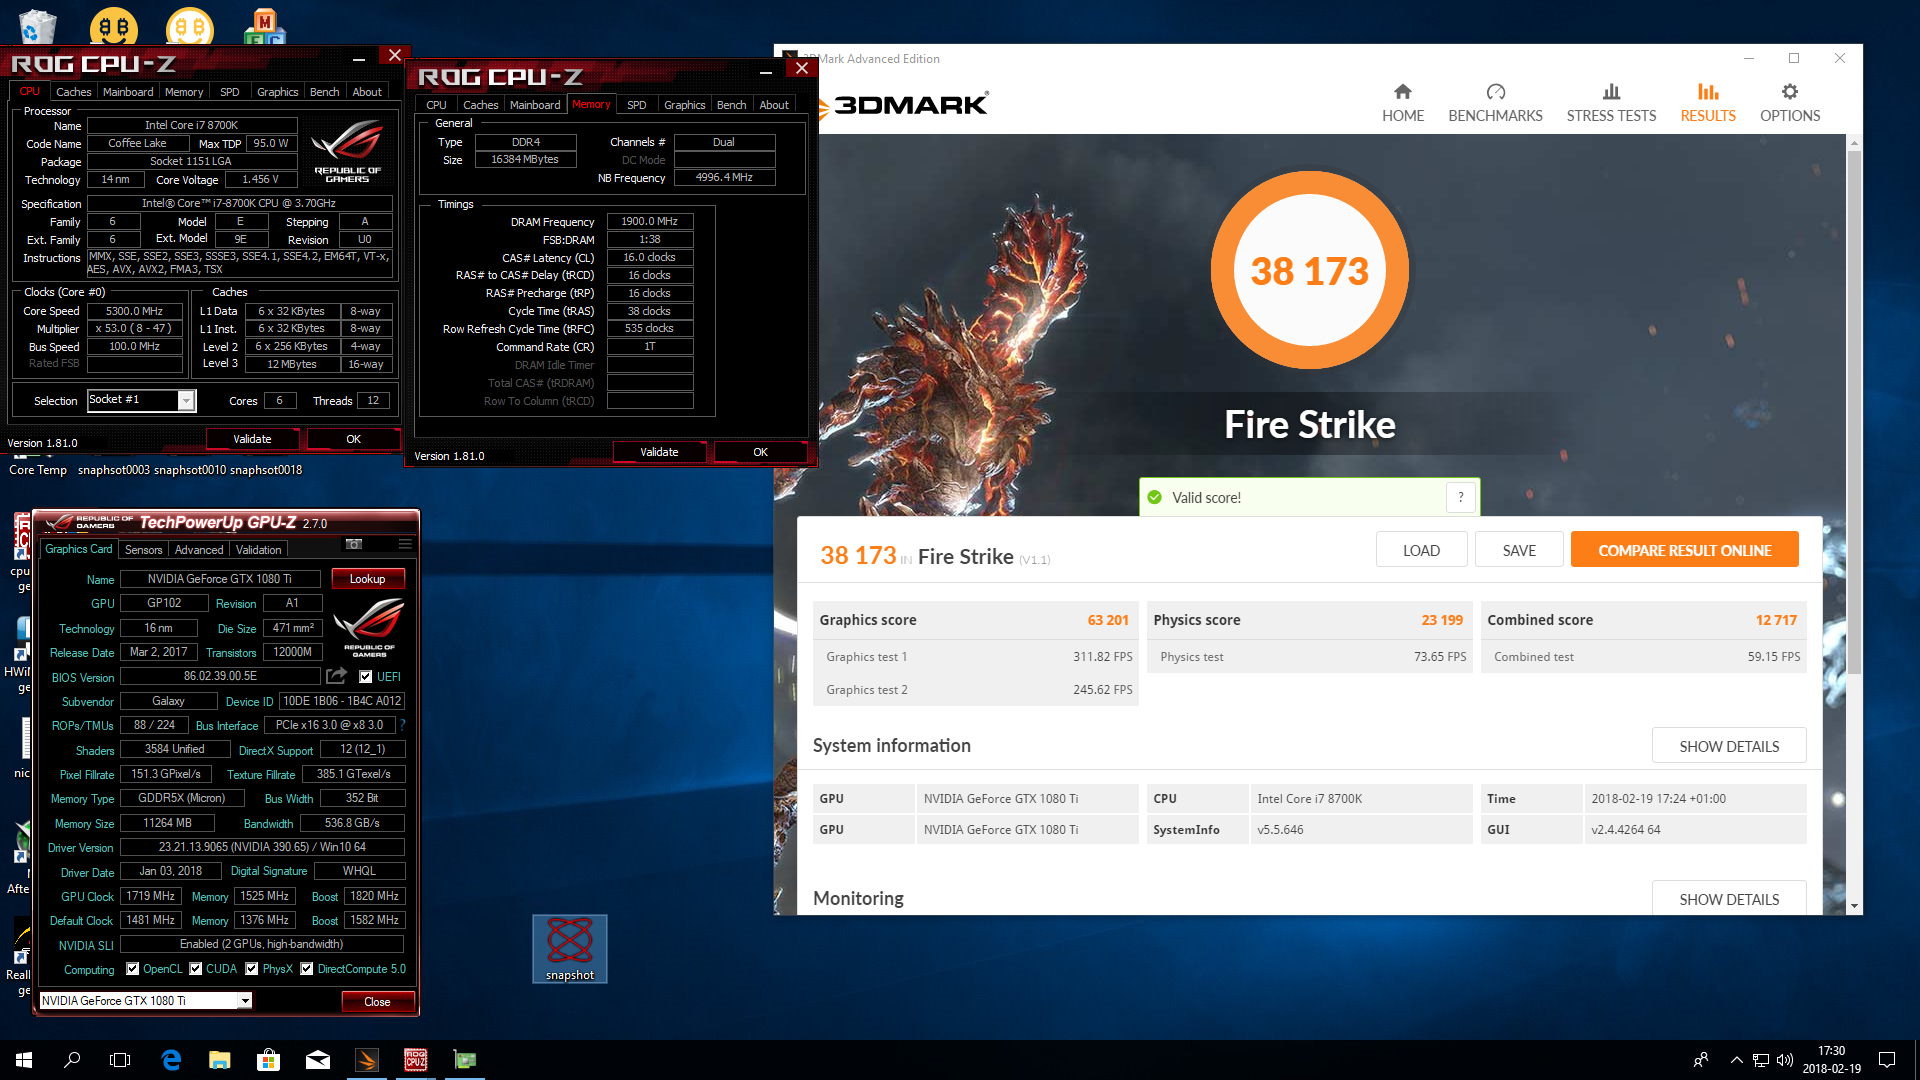Show hidden system tray icons chevron
This screenshot has height=1080, width=1920.
tap(1737, 1060)
